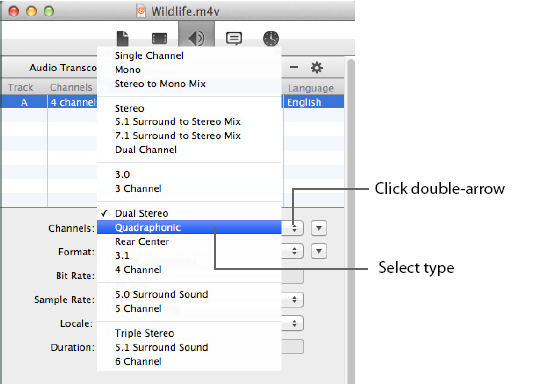This screenshot has height=385, width=533.
Task: Open triangle menu beside Format
Action: [319, 251]
